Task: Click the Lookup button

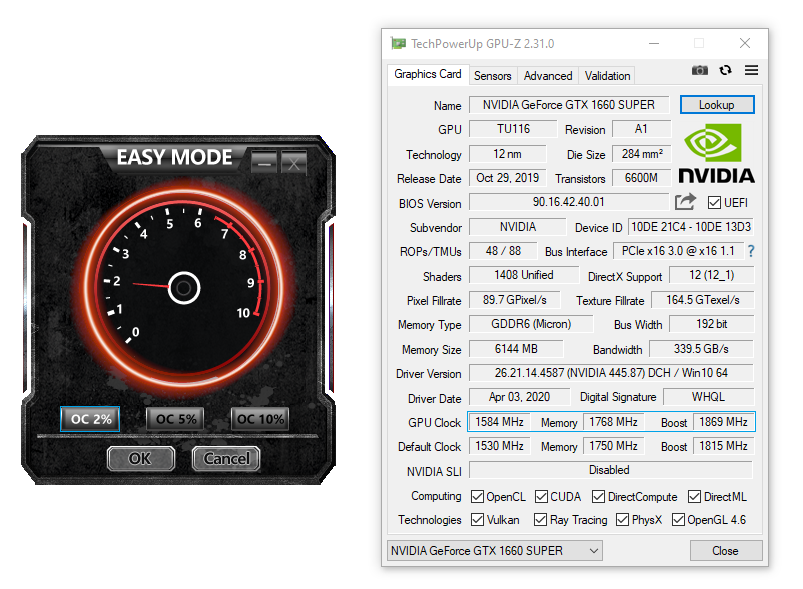Action: (x=717, y=104)
